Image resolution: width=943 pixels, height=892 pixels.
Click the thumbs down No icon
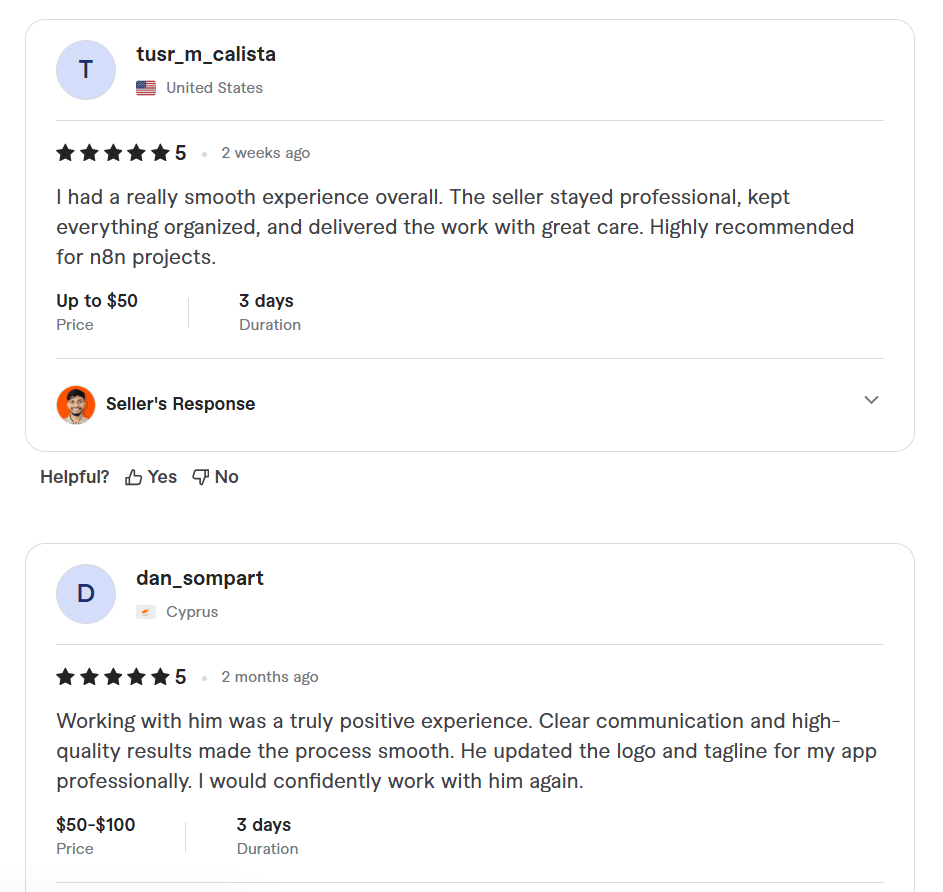point(200,477)
